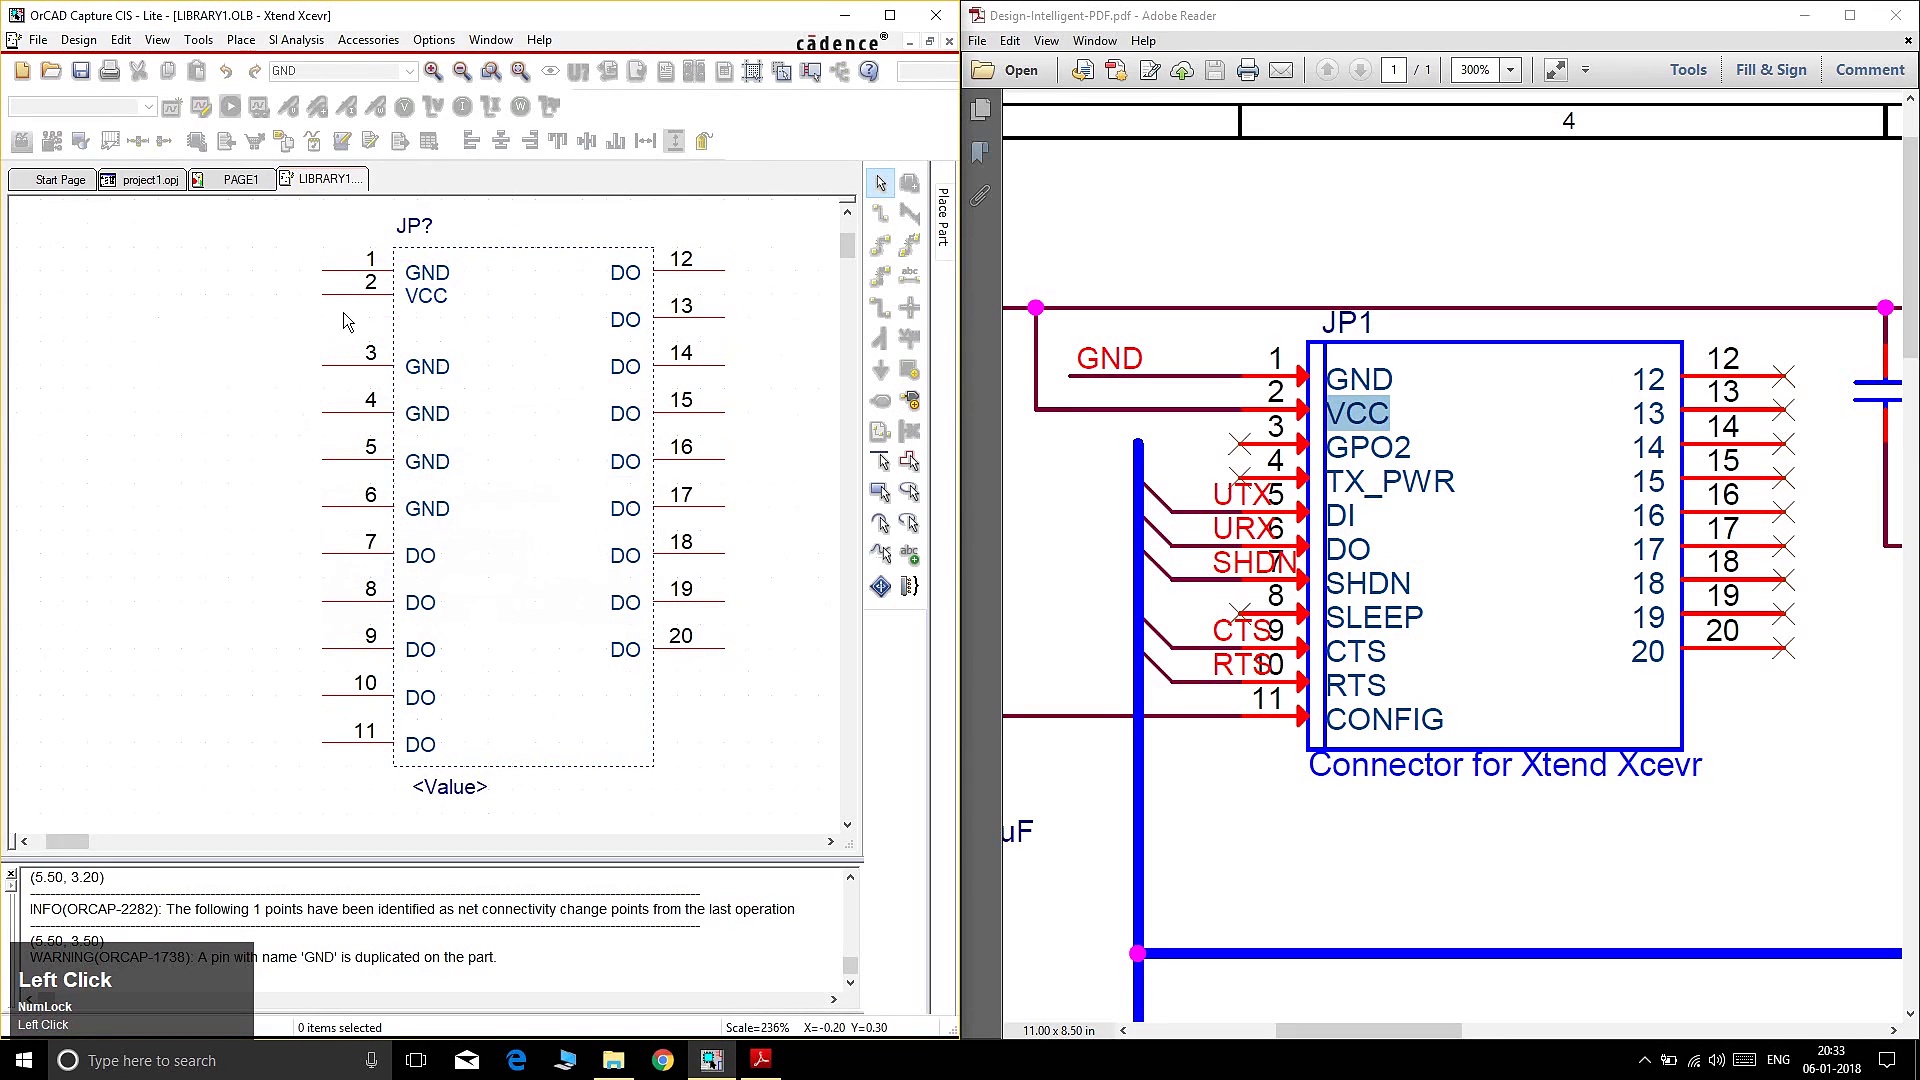The width and height of the screenshot is (1920, 1080).
Task: Click the Save icon in OrCAD toolbar
Action: (81, 71)
